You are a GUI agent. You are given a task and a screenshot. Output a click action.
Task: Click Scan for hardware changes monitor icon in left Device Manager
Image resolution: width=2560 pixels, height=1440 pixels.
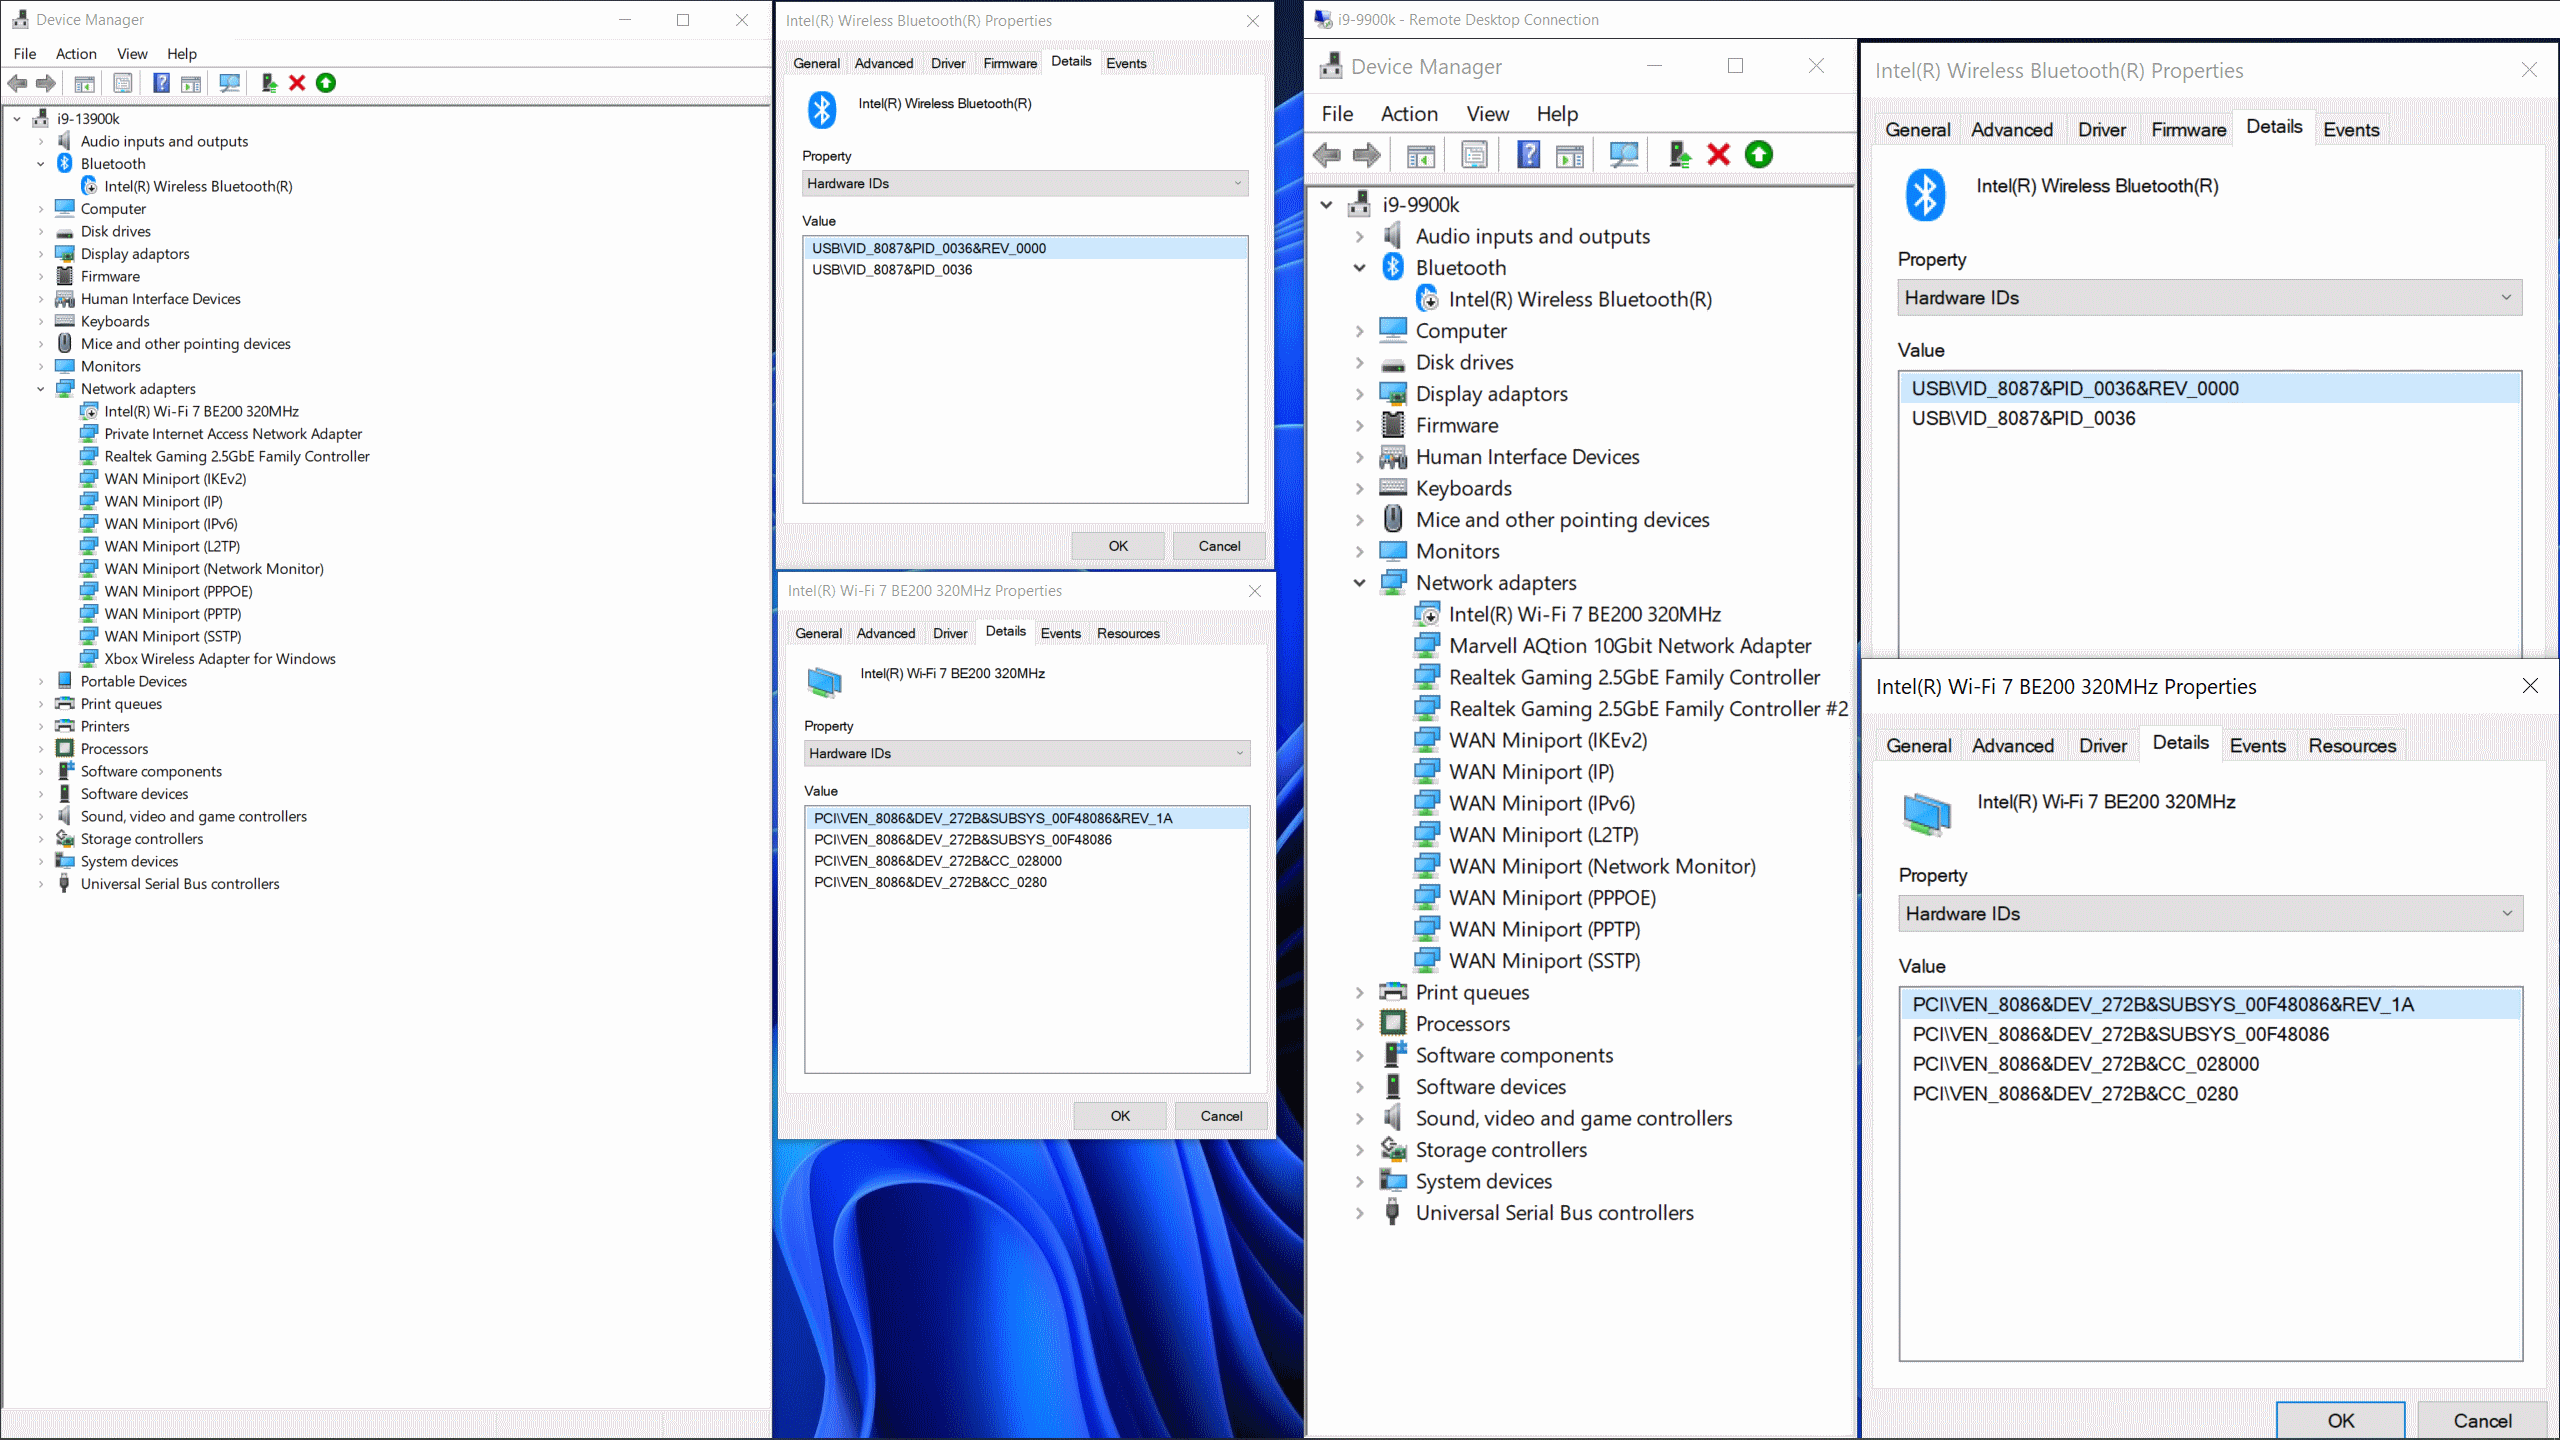tap(230, 83)
